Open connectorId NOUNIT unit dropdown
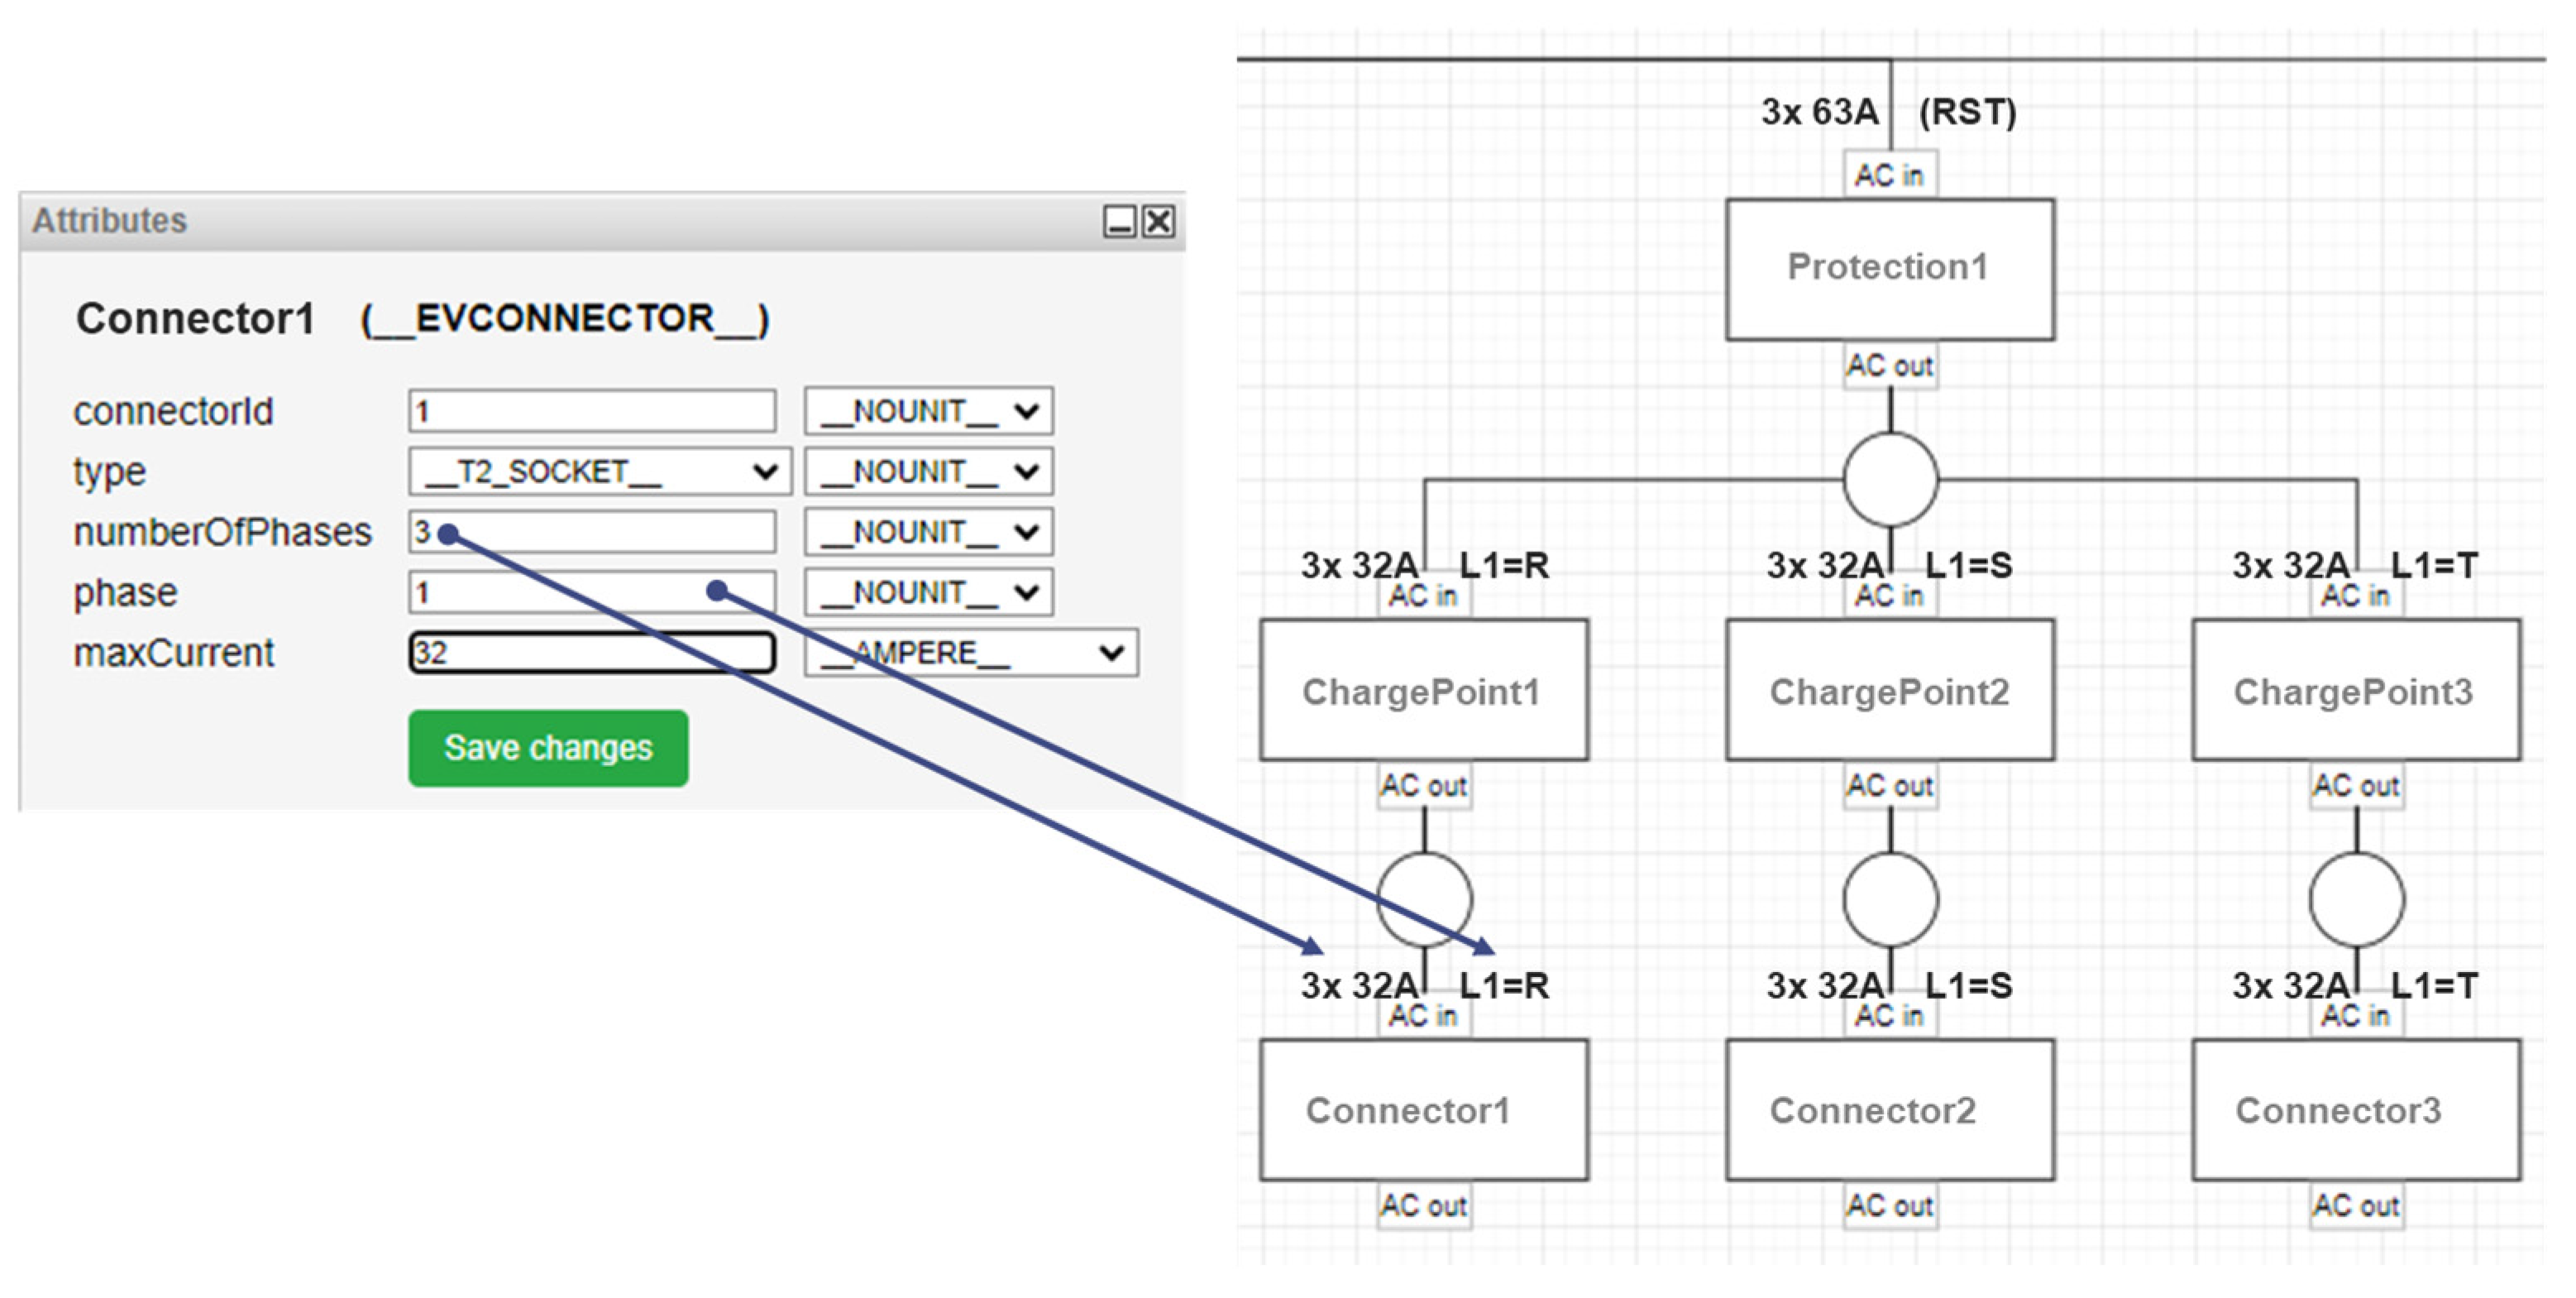Image resolution: width=2576 pixels, height=1298 pixels. click(928, 411)
